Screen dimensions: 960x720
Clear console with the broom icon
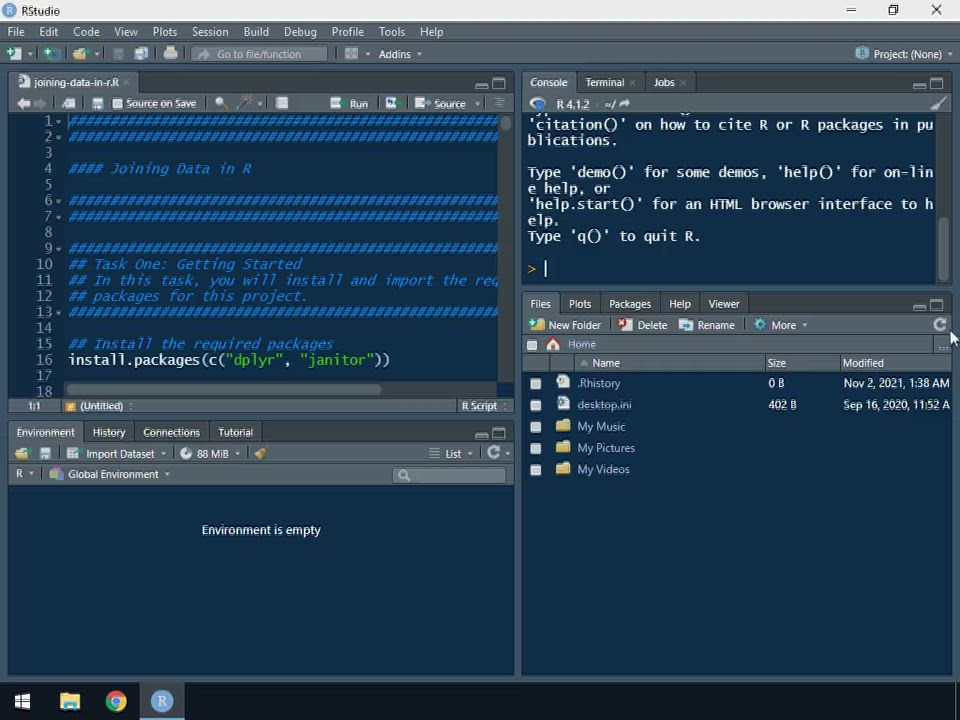tap(937, 104)
